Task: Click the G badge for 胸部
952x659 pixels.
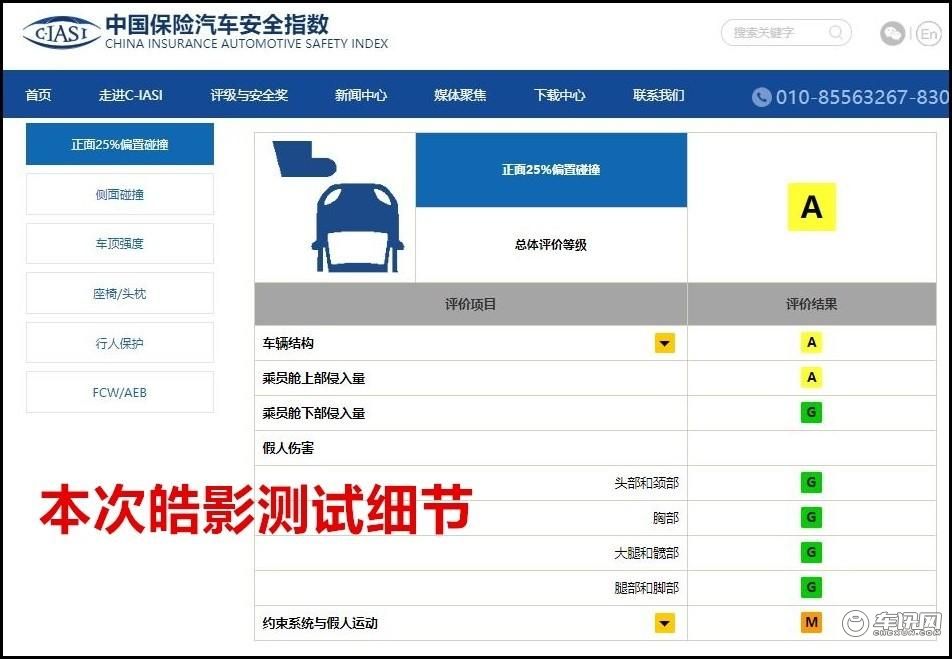Action: tap(811, 518)
